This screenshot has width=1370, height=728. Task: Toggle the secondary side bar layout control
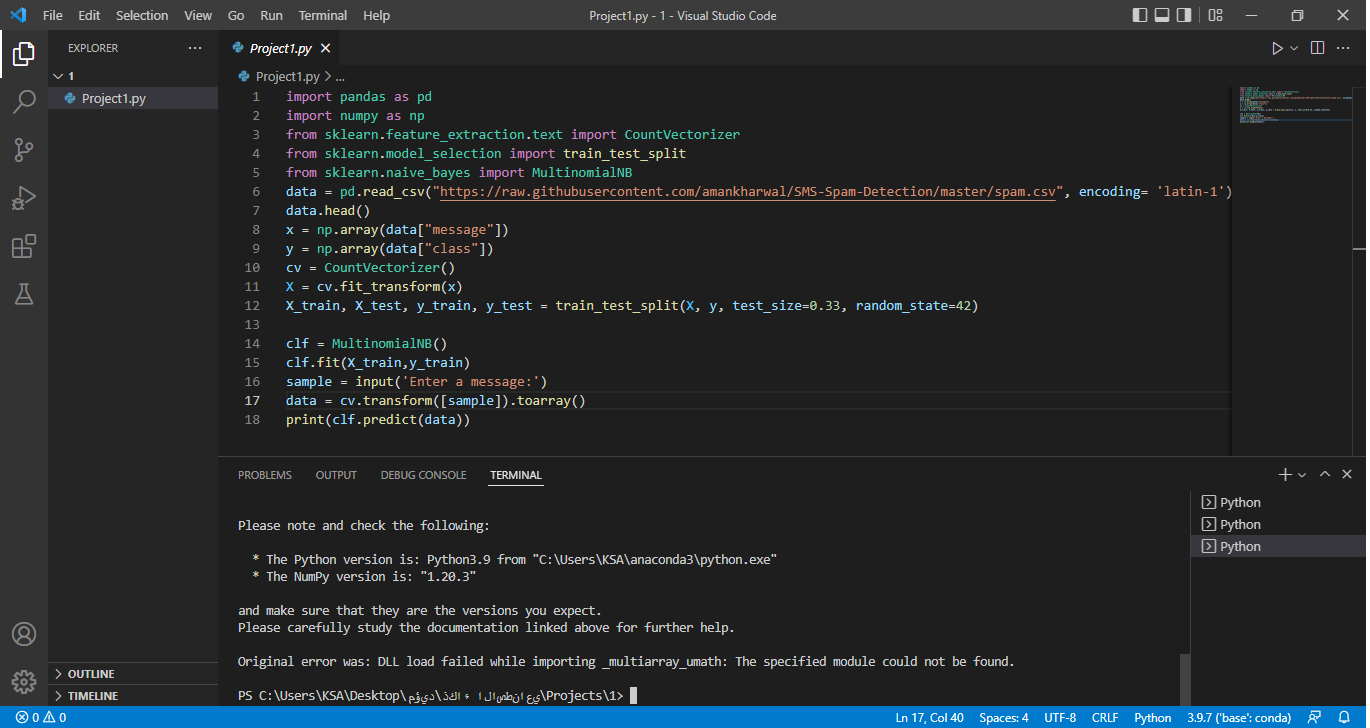point(1186,15)
